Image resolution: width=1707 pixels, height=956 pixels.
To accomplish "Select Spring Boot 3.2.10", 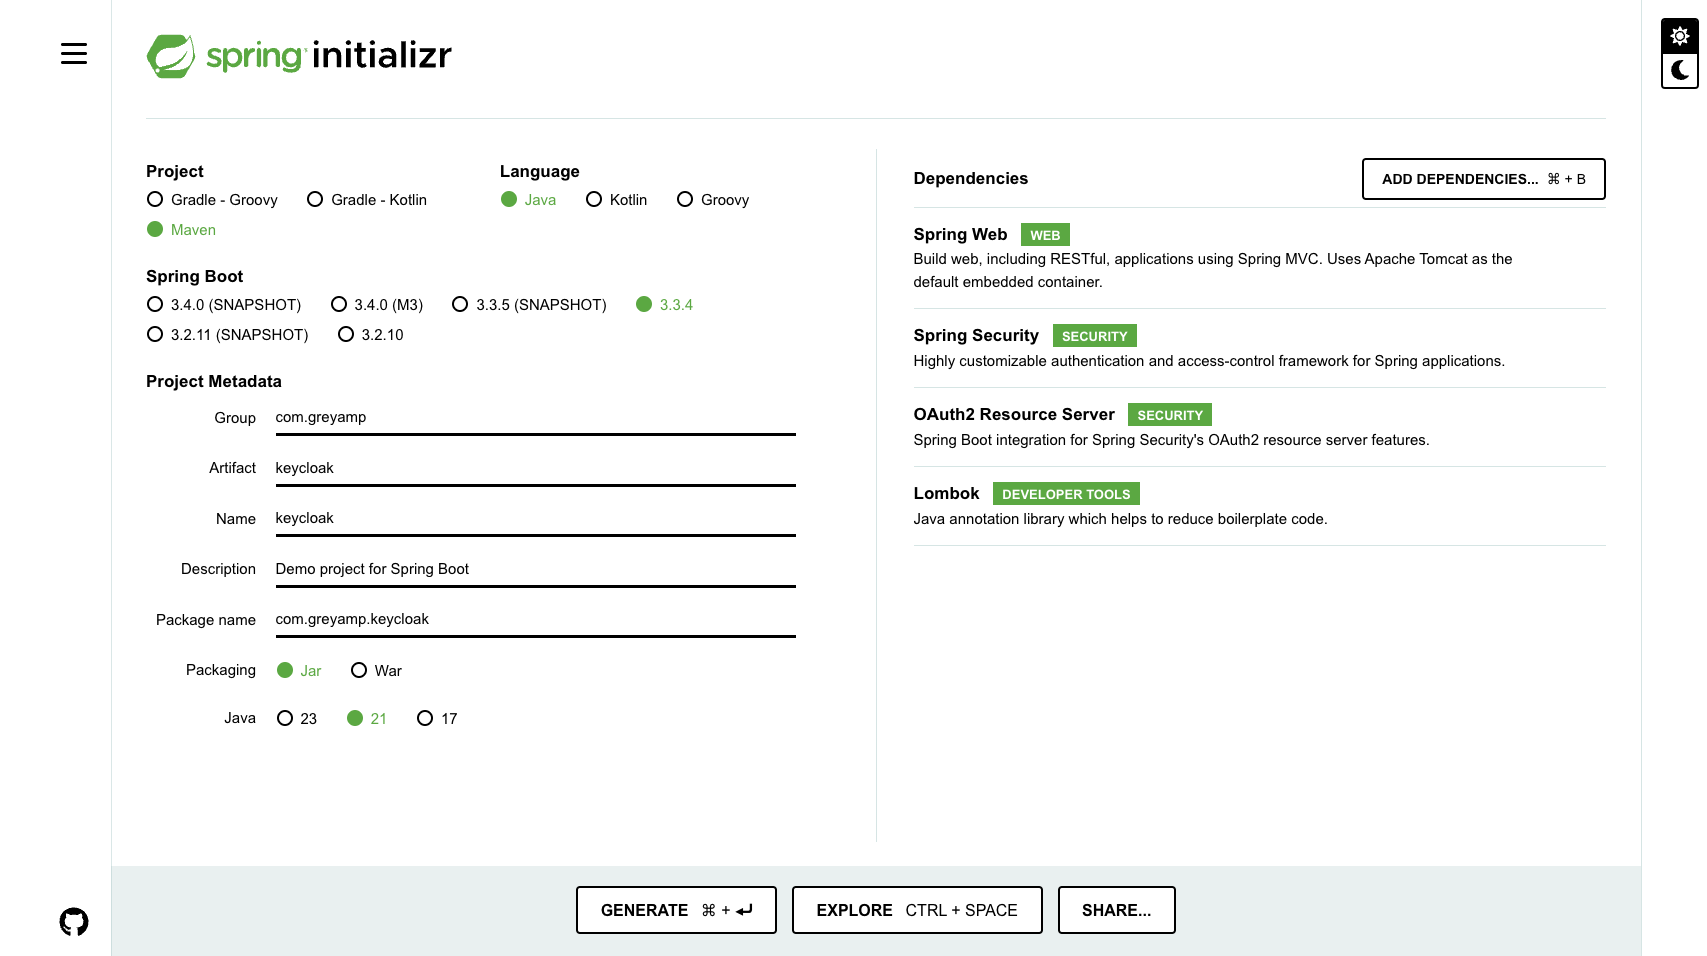I will coord(371,335).
